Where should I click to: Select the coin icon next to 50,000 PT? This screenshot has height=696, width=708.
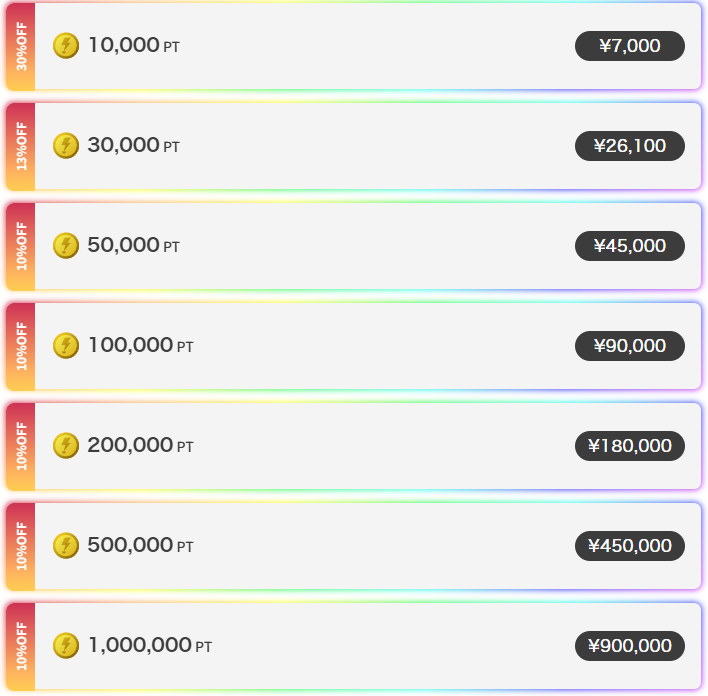click(x=66, y=246)
